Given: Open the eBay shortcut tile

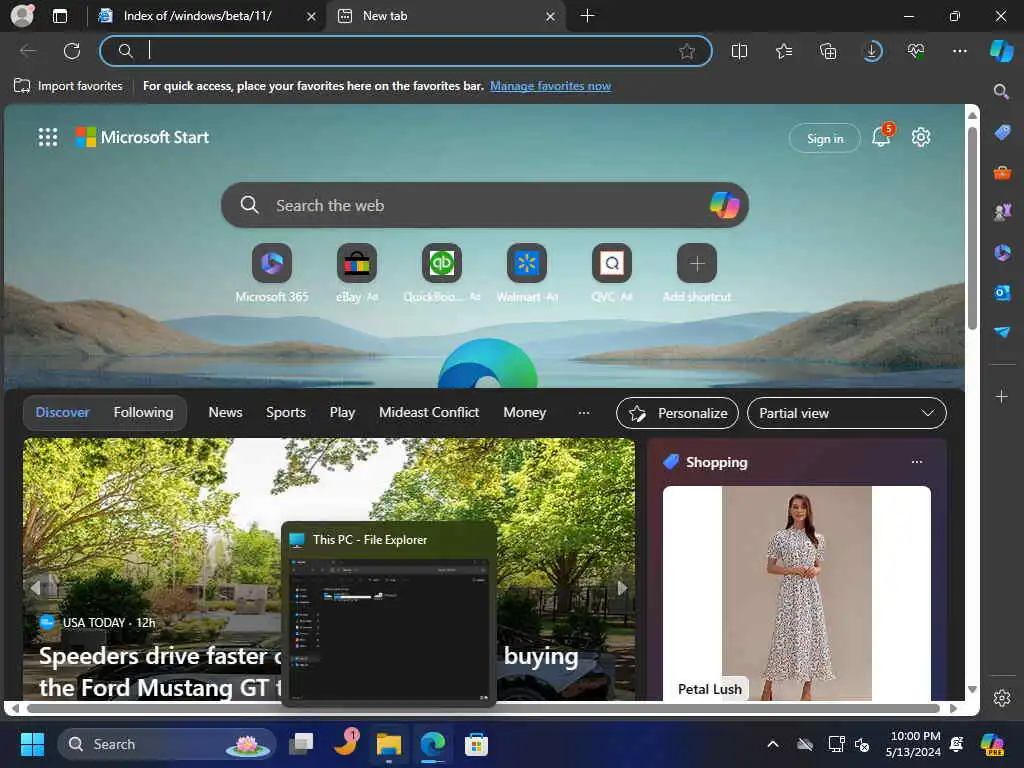Looking at the screenshot, I should (x=357, y=263).
